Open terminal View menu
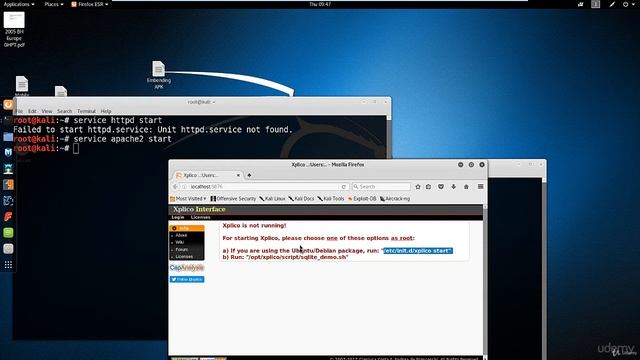The width and height of the screenshot is (640, 360). (x=47, y=111)
